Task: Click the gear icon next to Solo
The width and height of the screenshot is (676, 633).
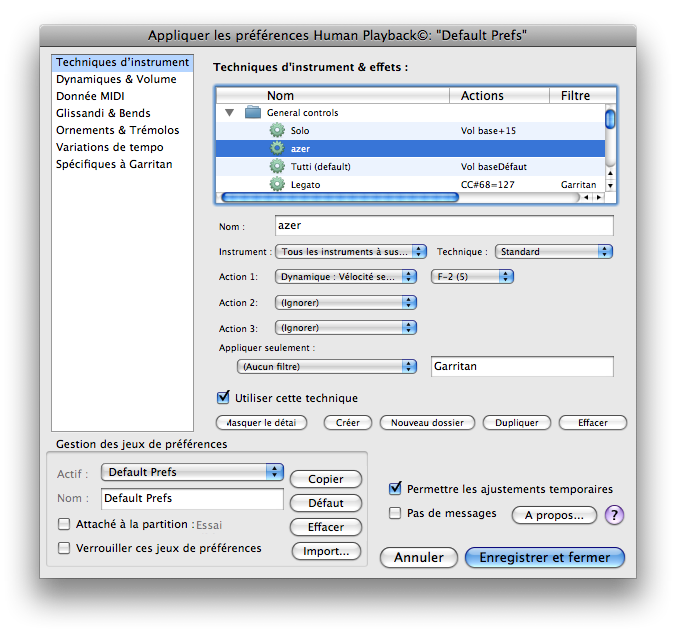Action: (x=277, y=131)
